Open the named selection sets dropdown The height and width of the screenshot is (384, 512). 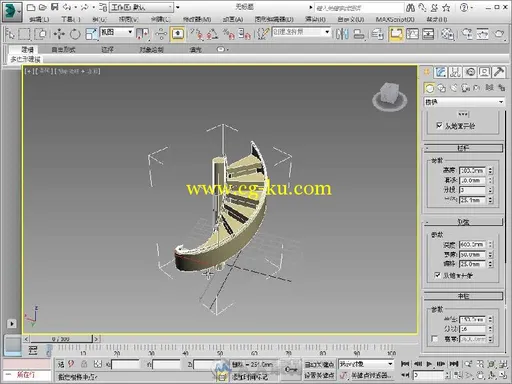click(x=301, y=32)
